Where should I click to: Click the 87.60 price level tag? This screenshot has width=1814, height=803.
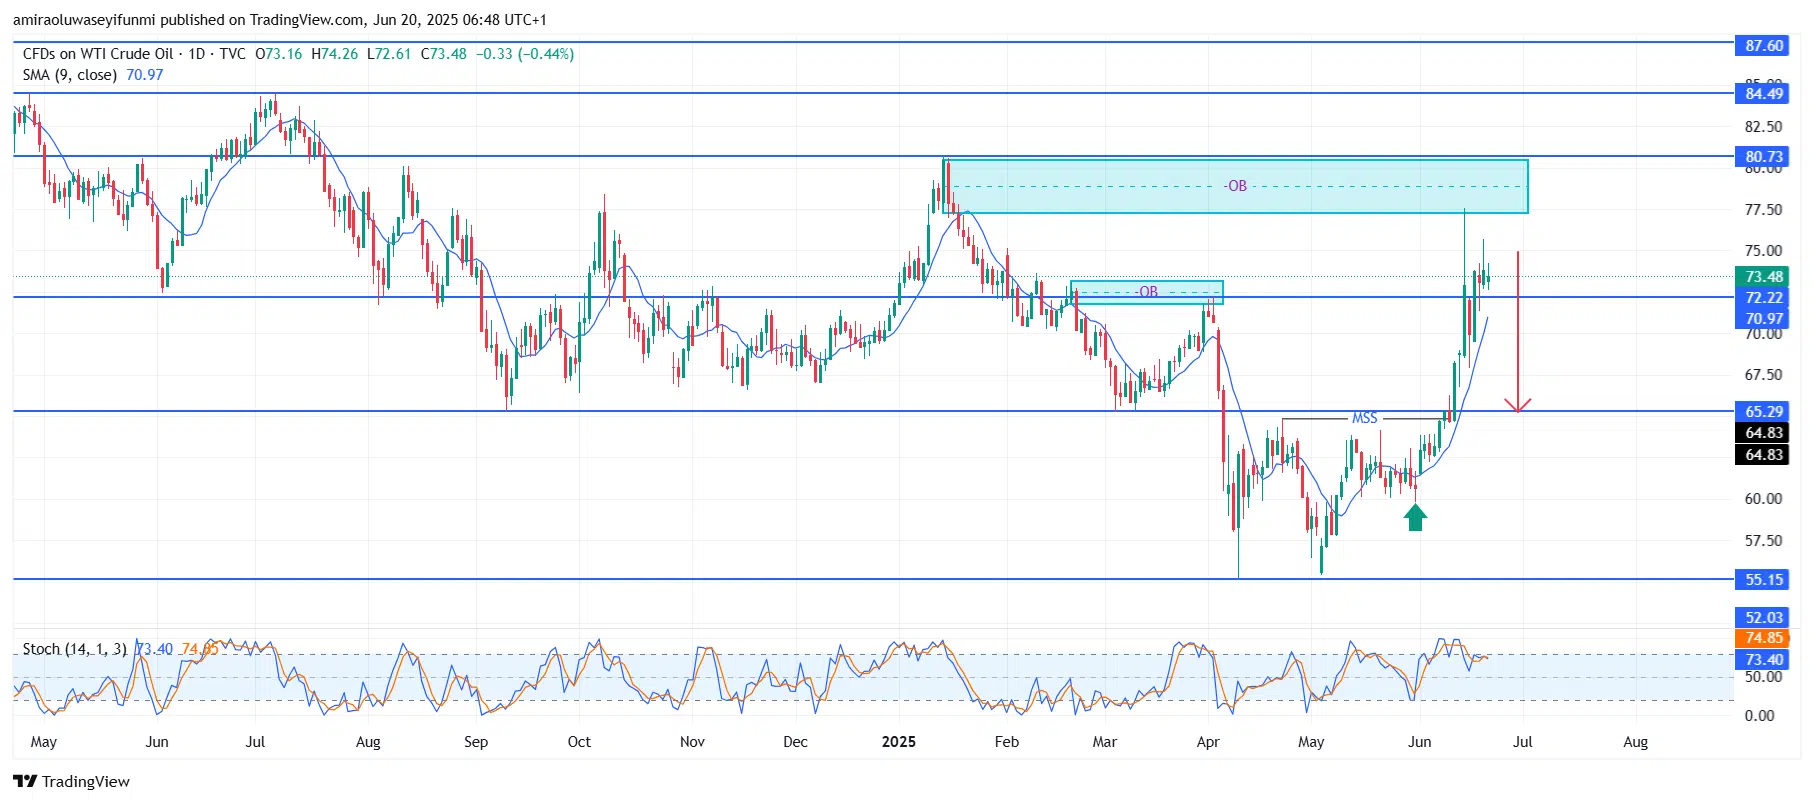(x=1764, y=46)
